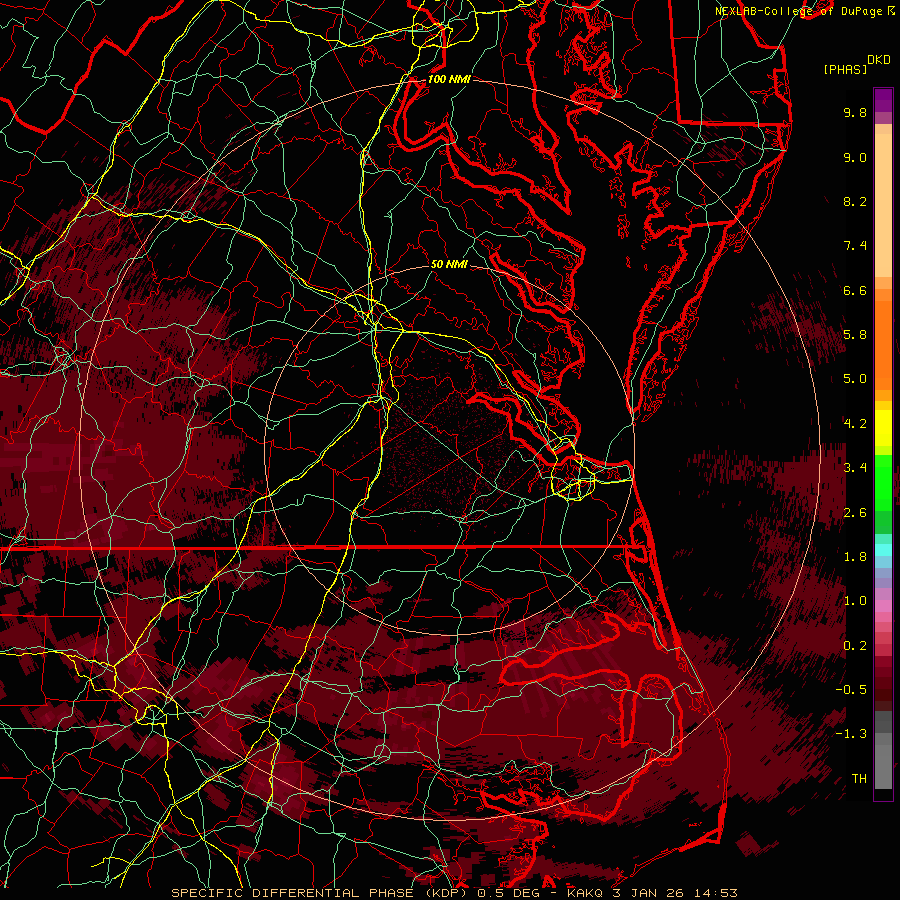Screen dimensions: 900x900
Task: Click the 'TH' threshold label on the scale
Action: 859,779
